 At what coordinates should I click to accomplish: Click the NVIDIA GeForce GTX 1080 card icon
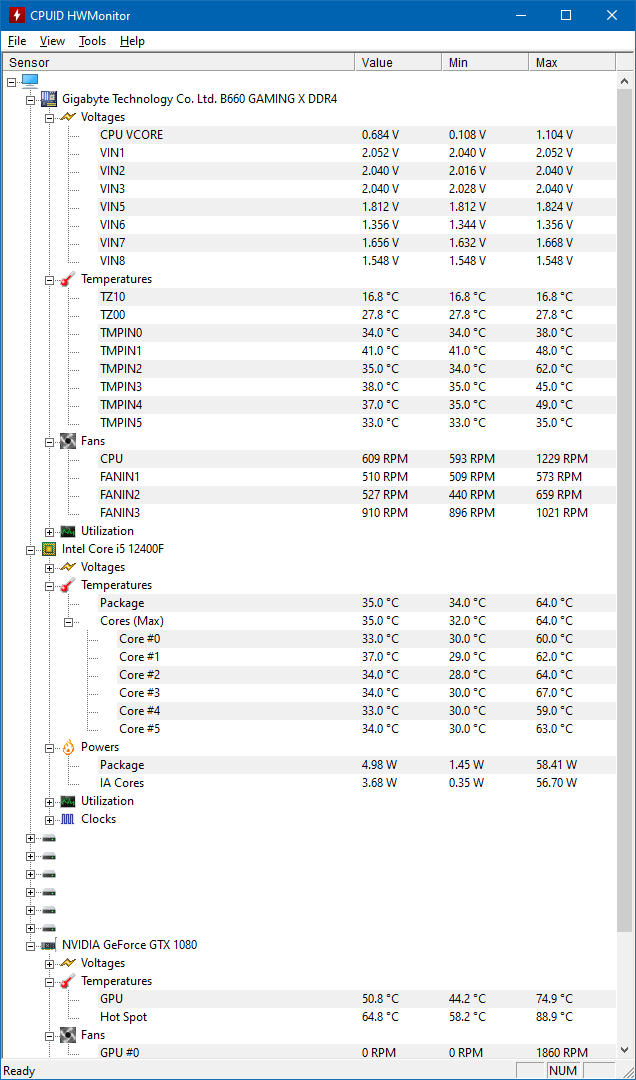(48, 945)
